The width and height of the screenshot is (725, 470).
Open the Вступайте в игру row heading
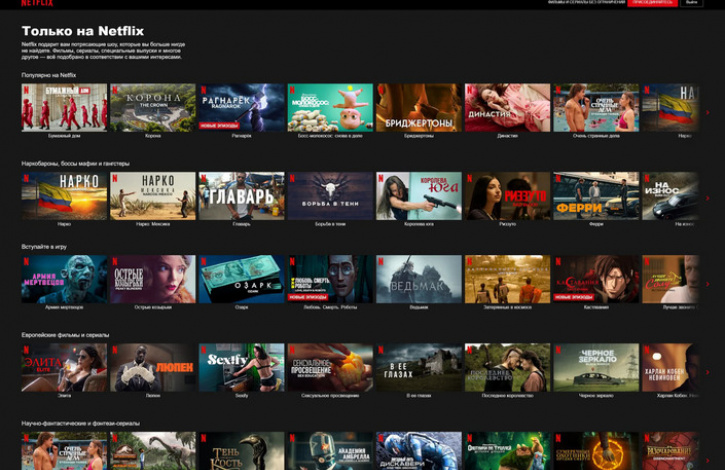tap(44, 247)
